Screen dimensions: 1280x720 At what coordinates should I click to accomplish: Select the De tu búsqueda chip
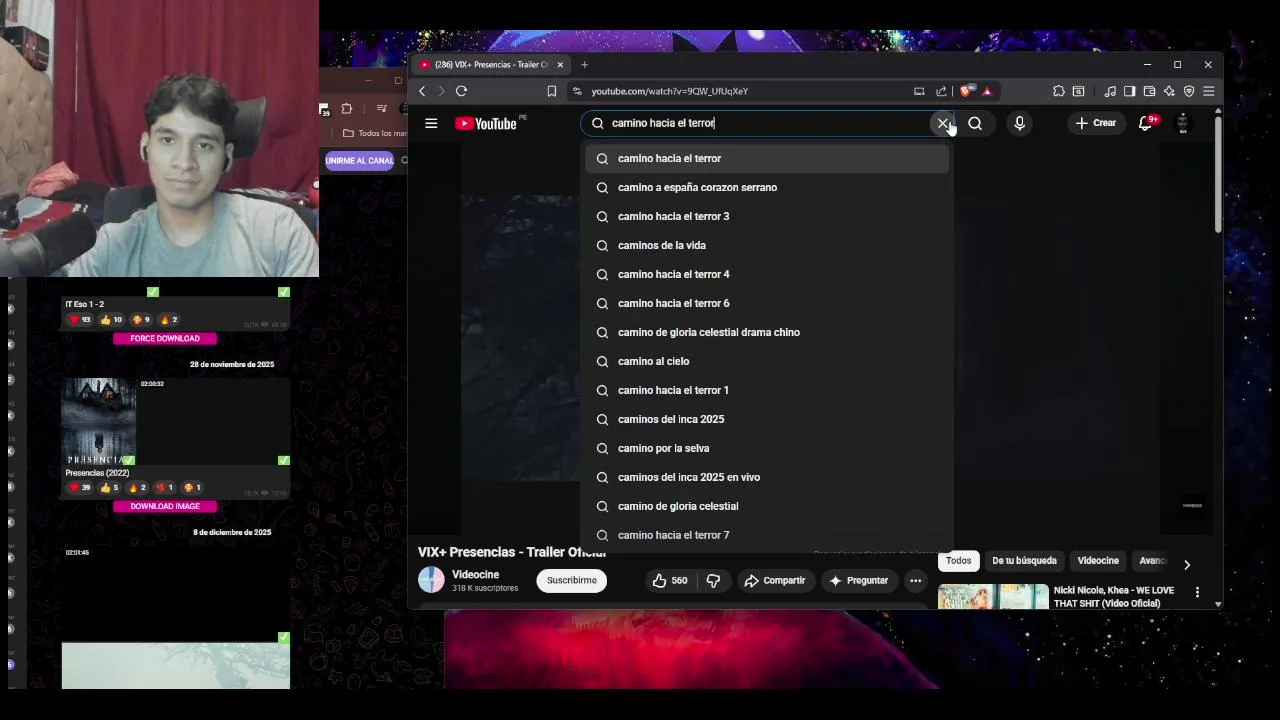1024,561
